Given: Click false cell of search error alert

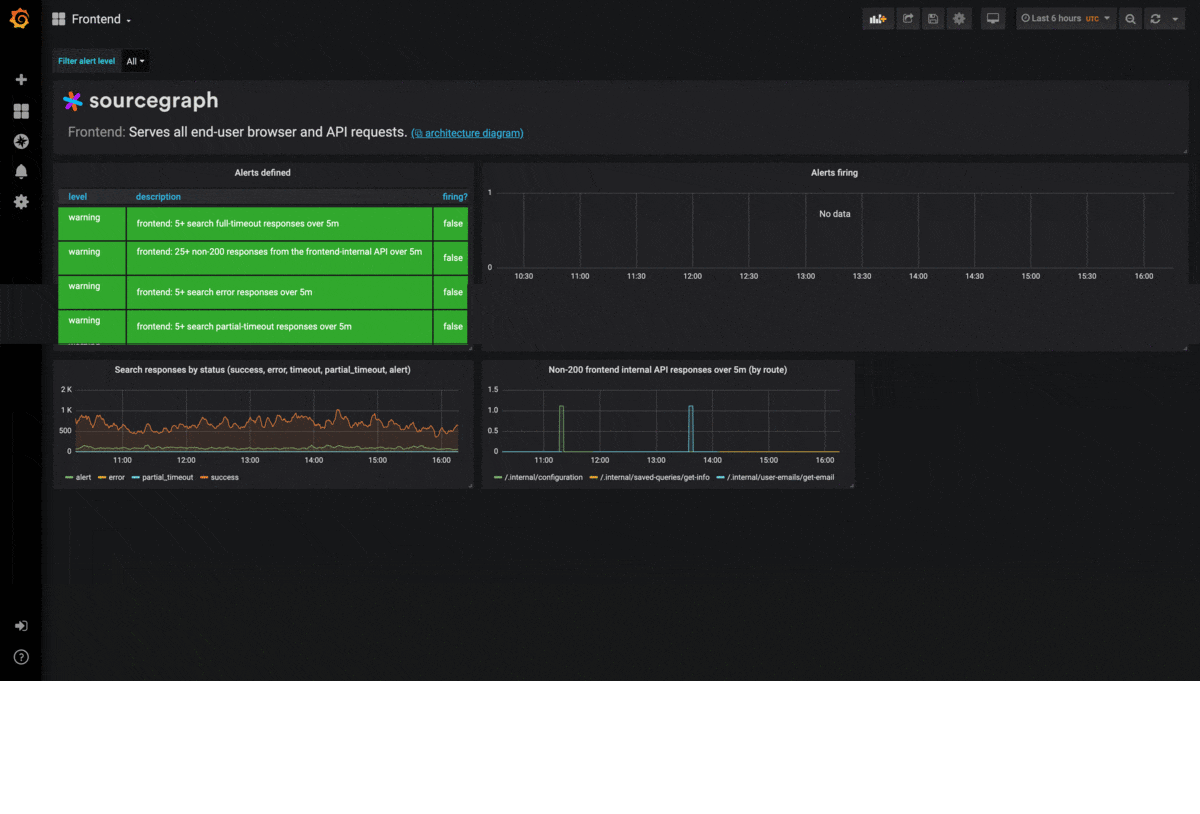Looking at the screenshot, I should pyautogui.click(x=452, y=292).
